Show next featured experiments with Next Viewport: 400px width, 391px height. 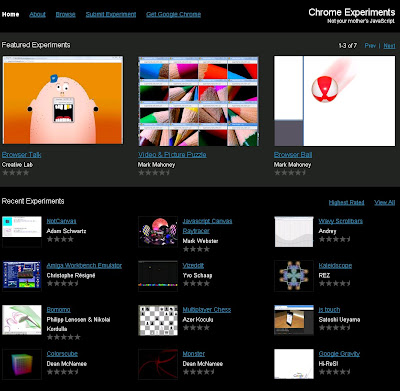pos(389,46)
